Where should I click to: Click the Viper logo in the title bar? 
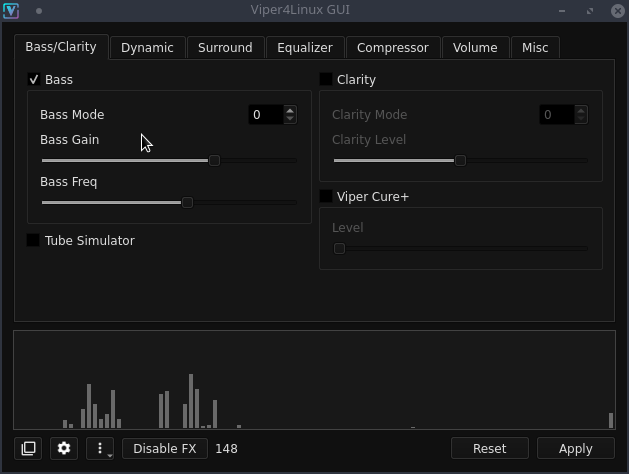11,10
